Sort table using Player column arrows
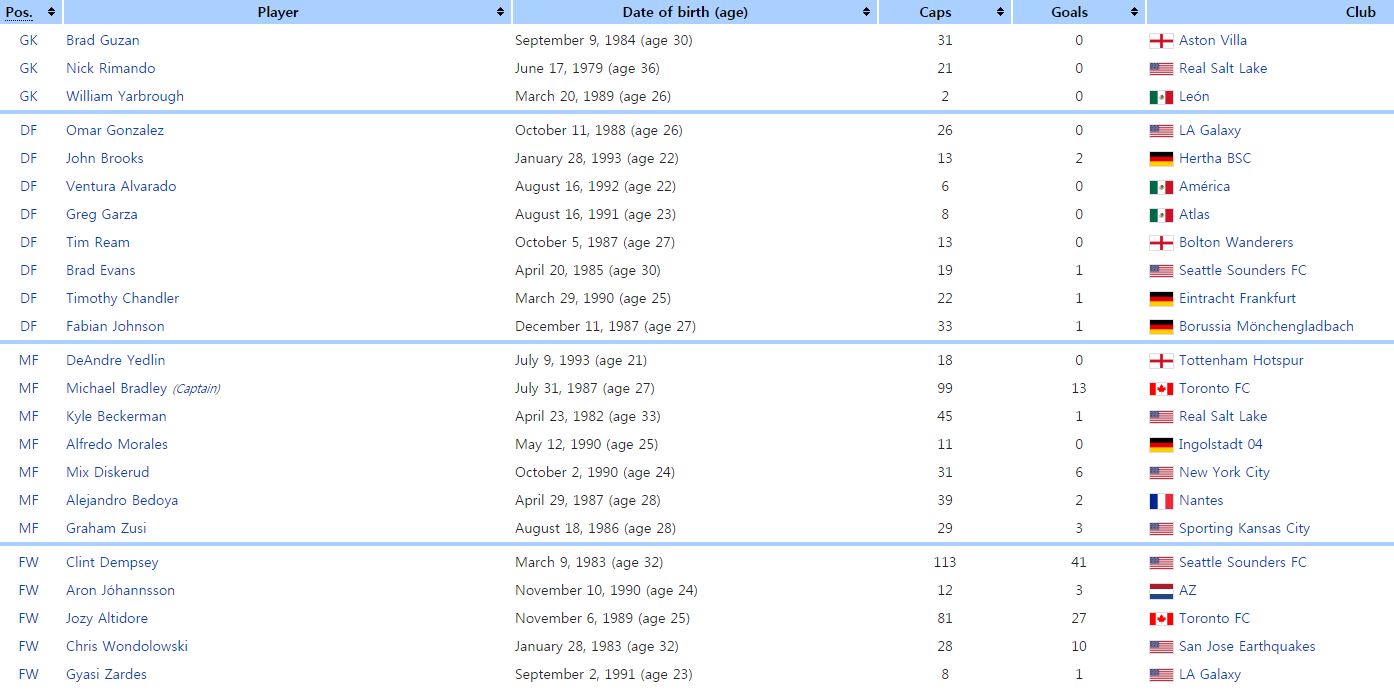The height and width of the screenshot is (692, 1394). point(500,12)
